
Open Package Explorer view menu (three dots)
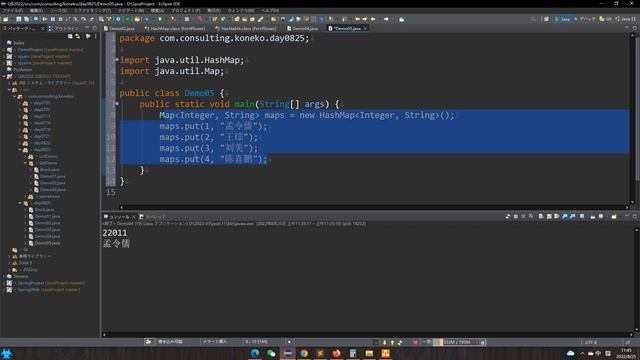pos(96,36)
